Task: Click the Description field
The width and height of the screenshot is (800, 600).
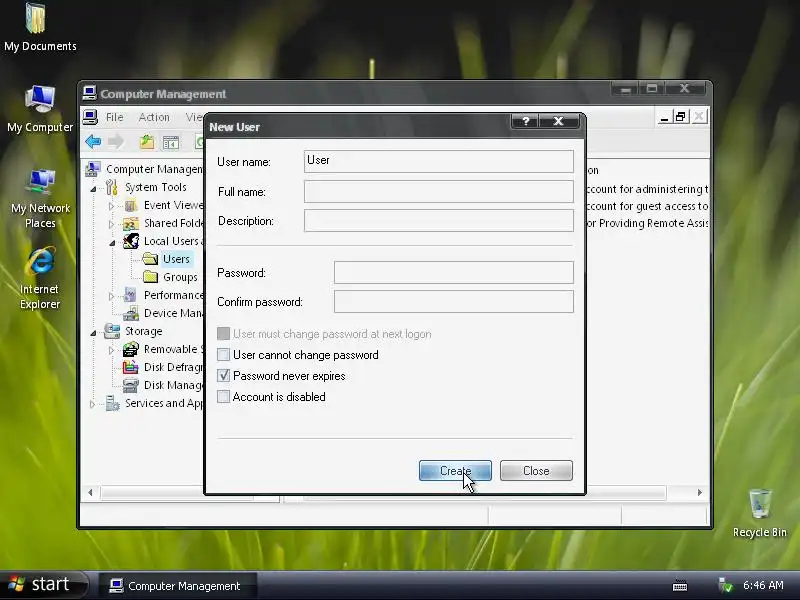Action: 439,220
